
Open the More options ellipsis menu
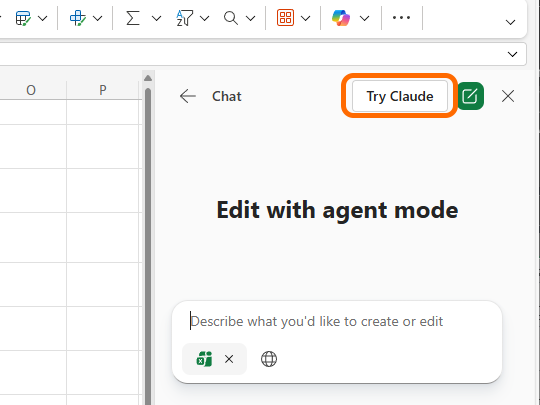(x=402, y=18)
